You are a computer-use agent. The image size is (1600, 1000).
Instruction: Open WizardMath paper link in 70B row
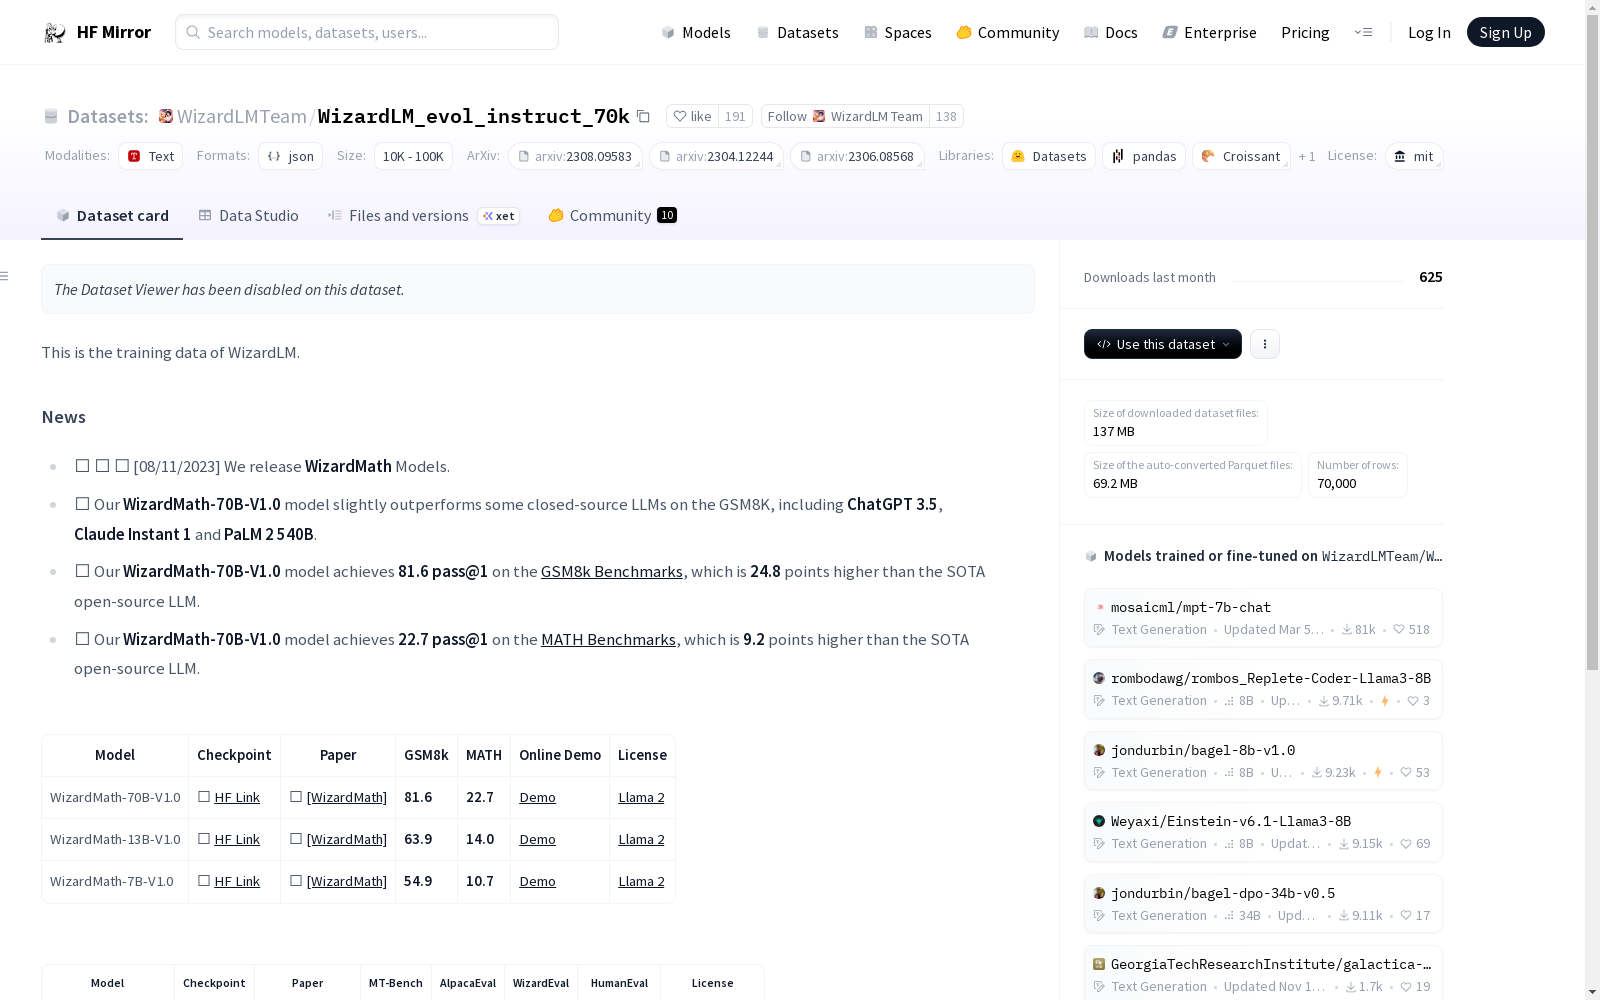pos(347,797)
